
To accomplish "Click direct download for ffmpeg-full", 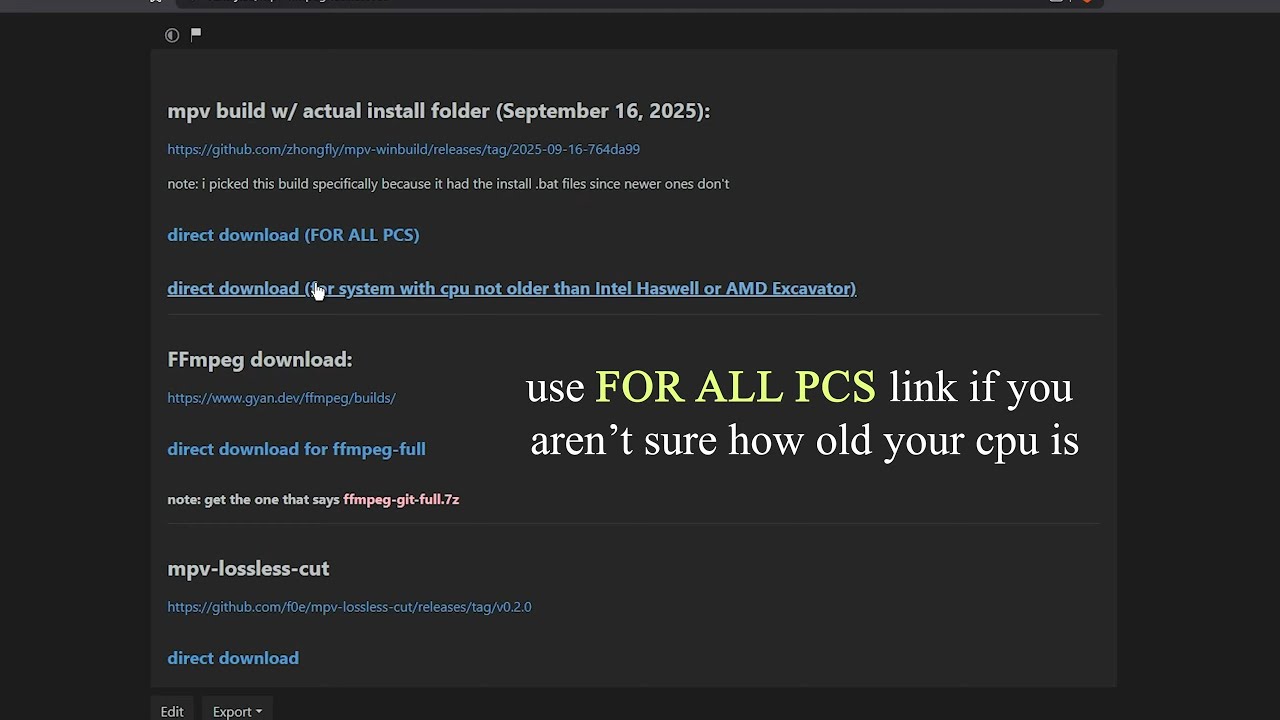I will point(296,449).
